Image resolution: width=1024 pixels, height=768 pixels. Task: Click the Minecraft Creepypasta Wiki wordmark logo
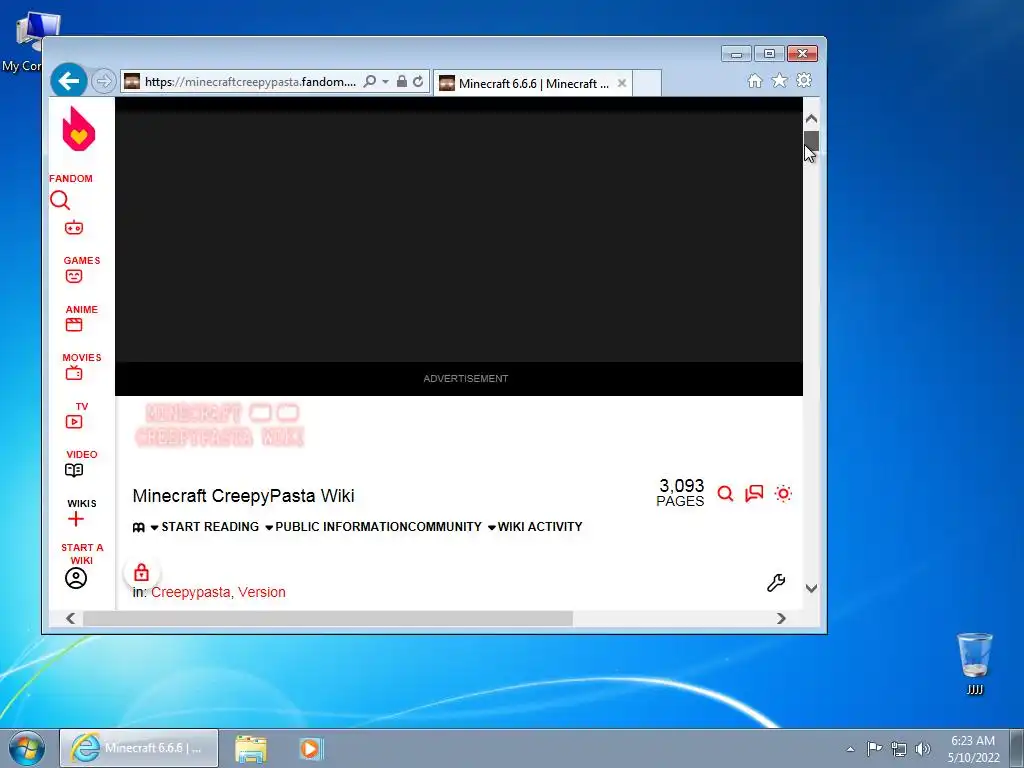(219, 425)
